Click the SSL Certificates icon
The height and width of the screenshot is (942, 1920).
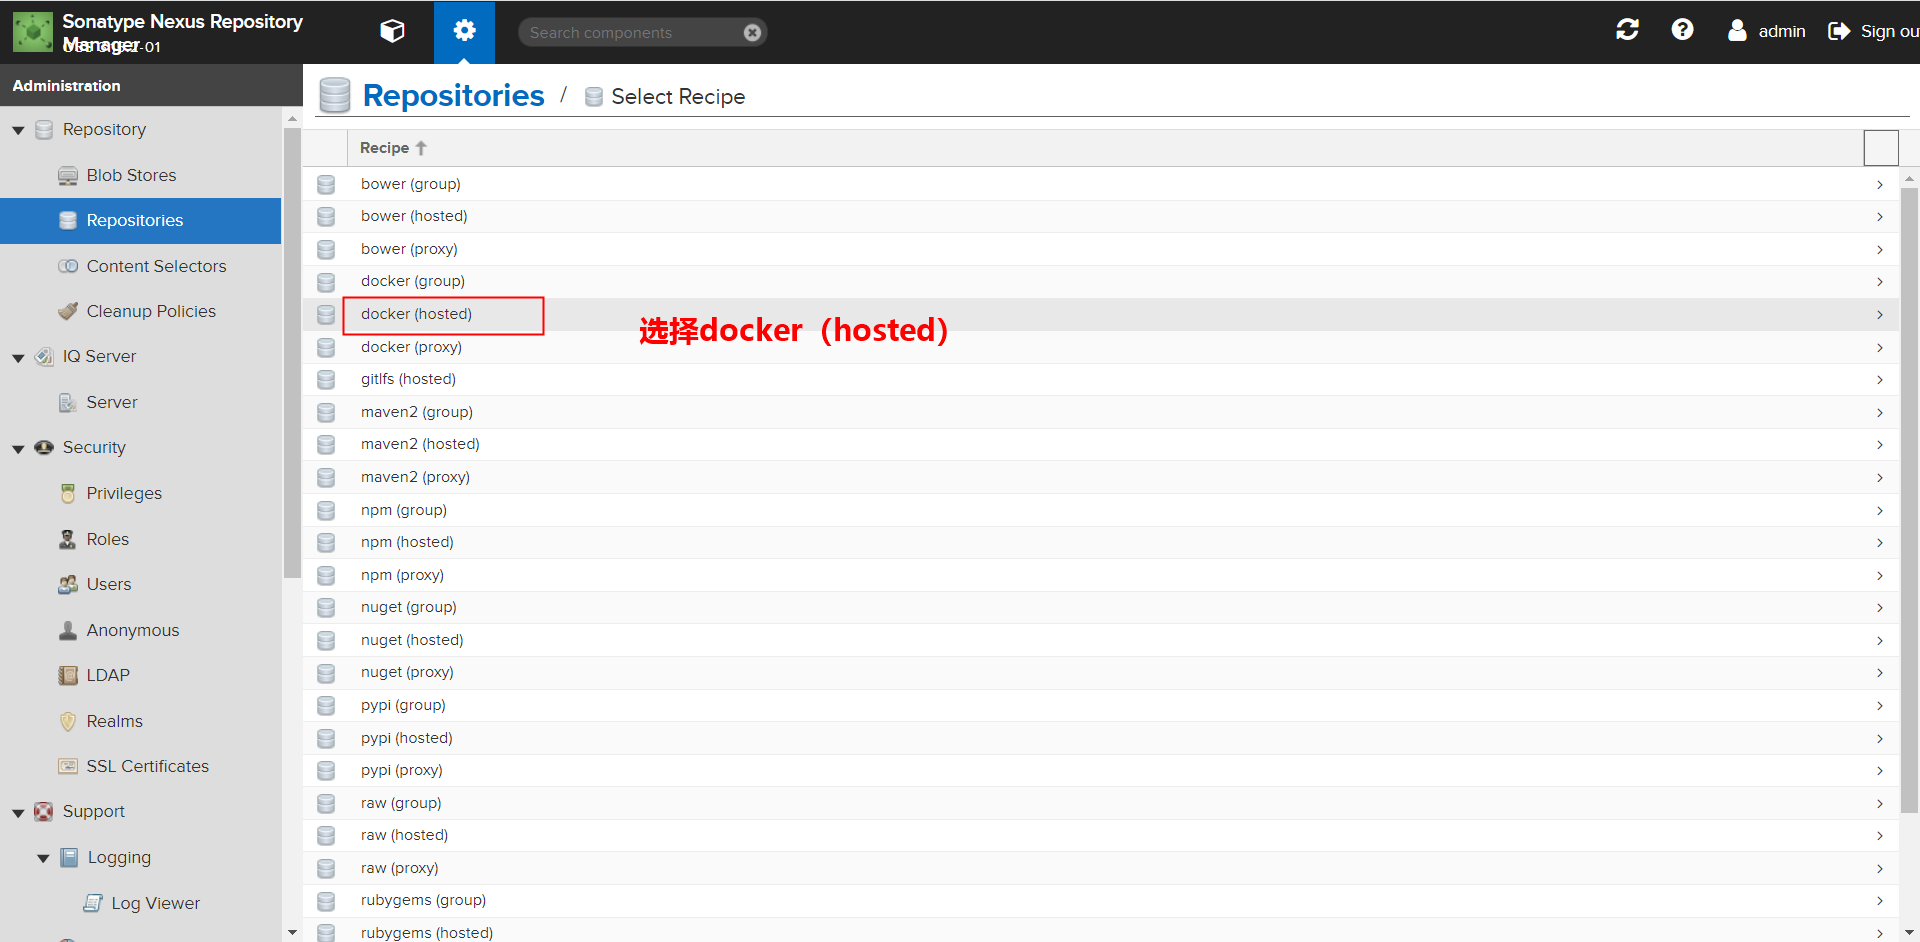click(x=68, y=766)
